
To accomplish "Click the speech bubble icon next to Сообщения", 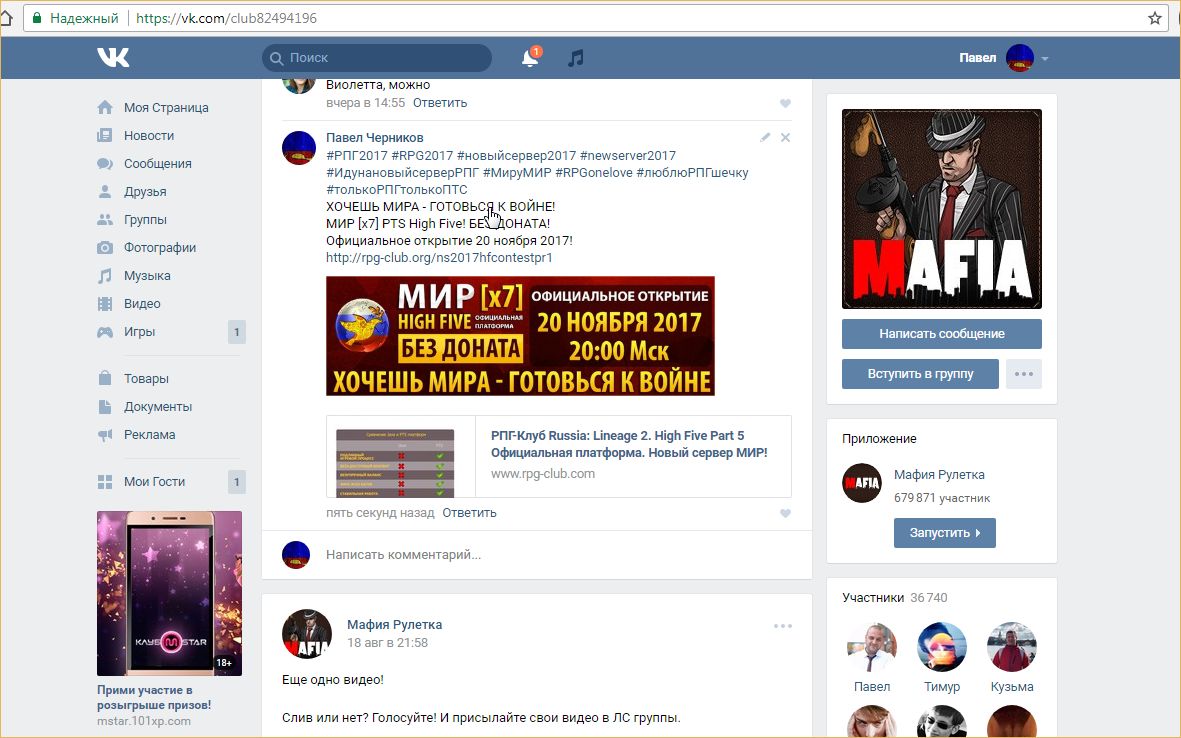I will tap(105, 163).
